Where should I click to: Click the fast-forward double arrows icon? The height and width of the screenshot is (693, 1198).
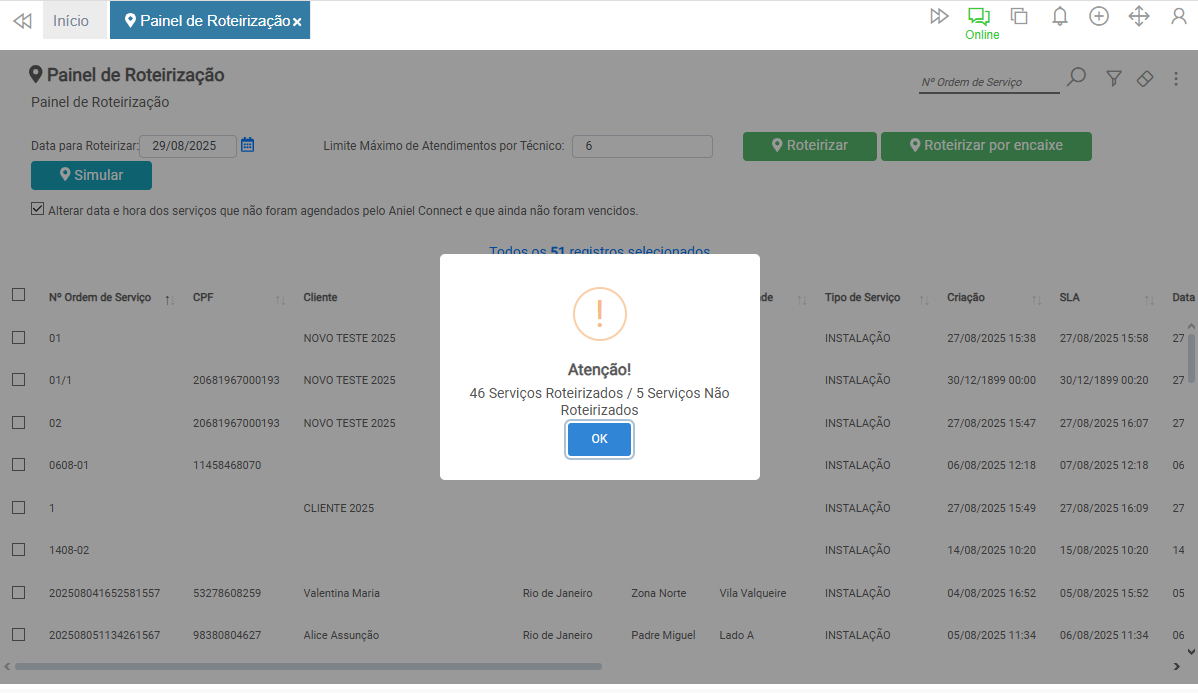click(939, 16)
